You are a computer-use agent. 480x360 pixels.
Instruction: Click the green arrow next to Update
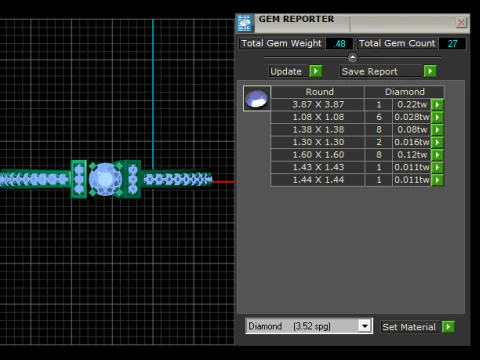point(316,71)
